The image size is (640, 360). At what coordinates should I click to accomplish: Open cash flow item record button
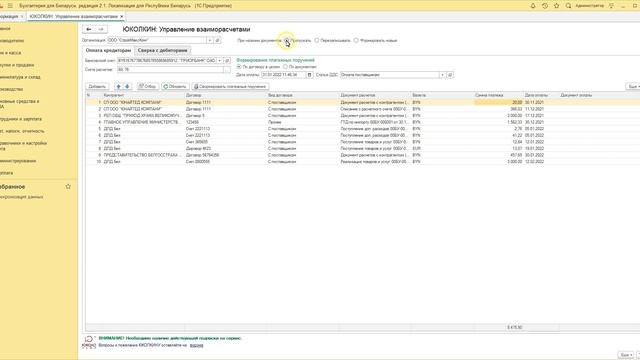click(450, 75)
